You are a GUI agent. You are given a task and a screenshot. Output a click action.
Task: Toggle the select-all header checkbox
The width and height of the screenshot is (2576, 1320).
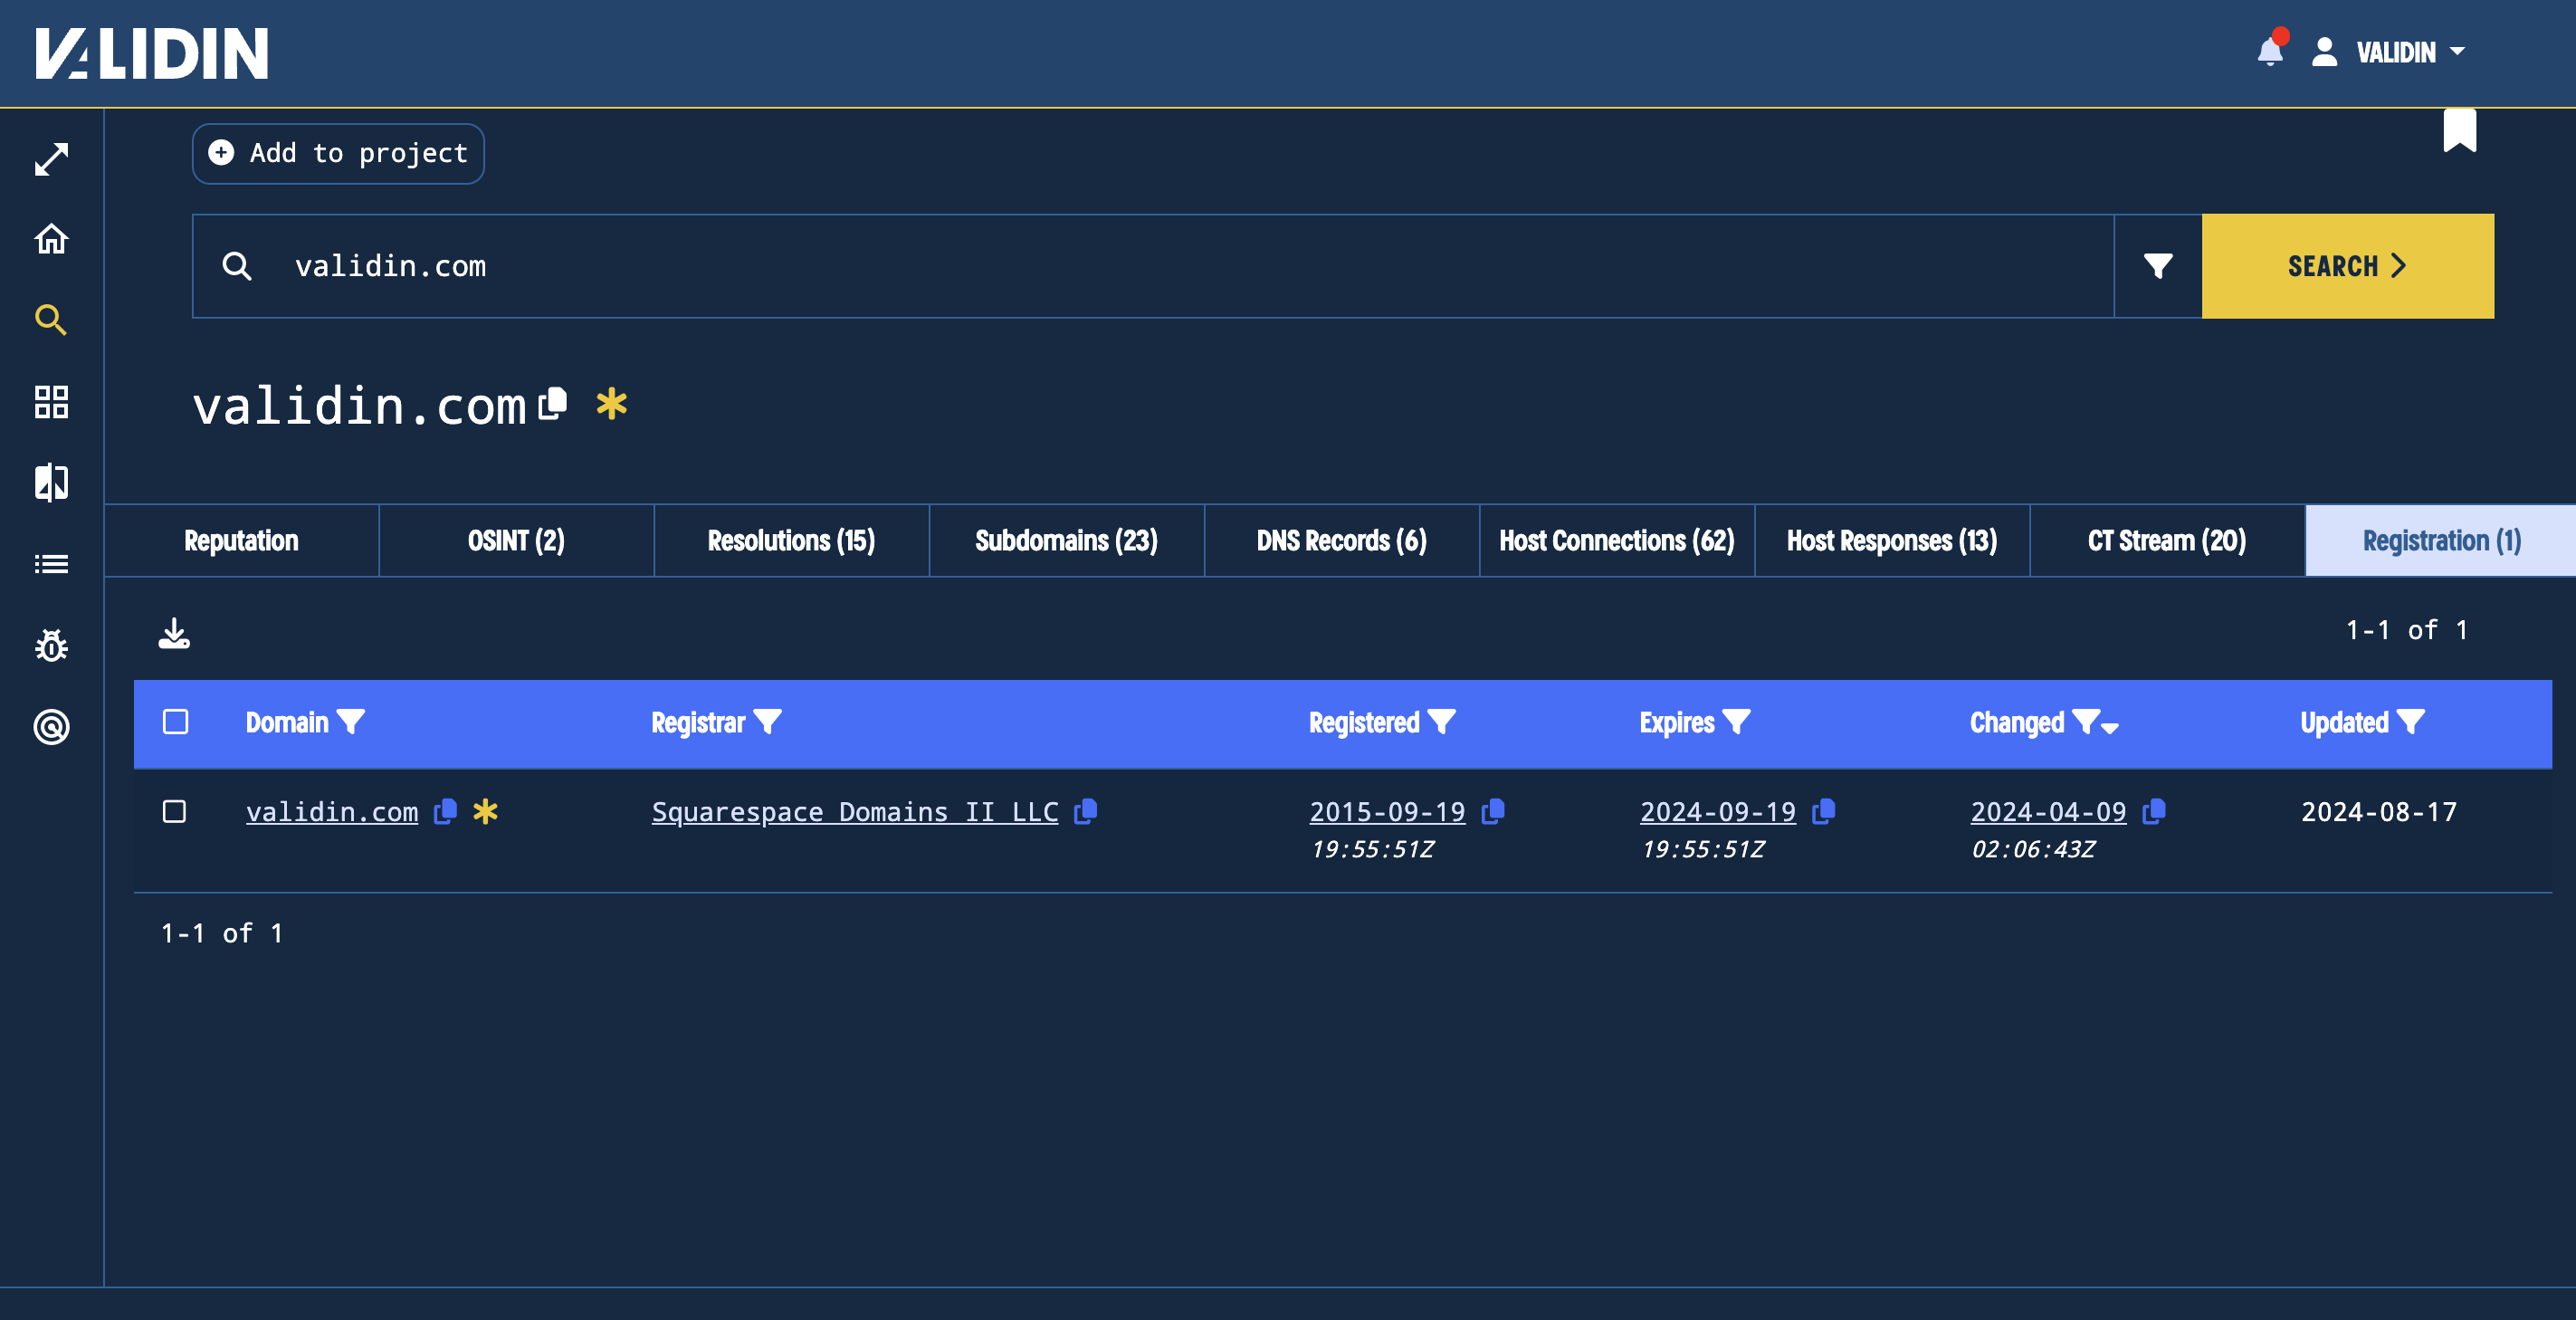tap(175, 721)
